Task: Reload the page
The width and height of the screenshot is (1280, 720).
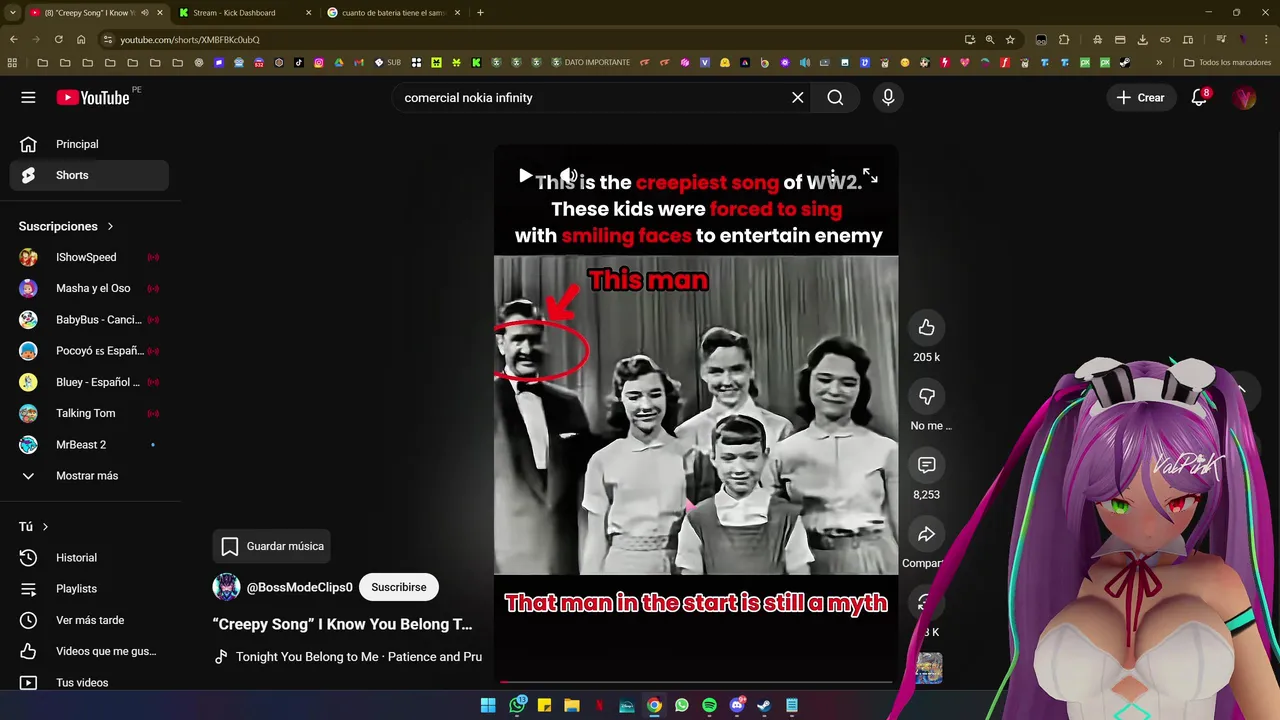Action: [x=58, y=39]
